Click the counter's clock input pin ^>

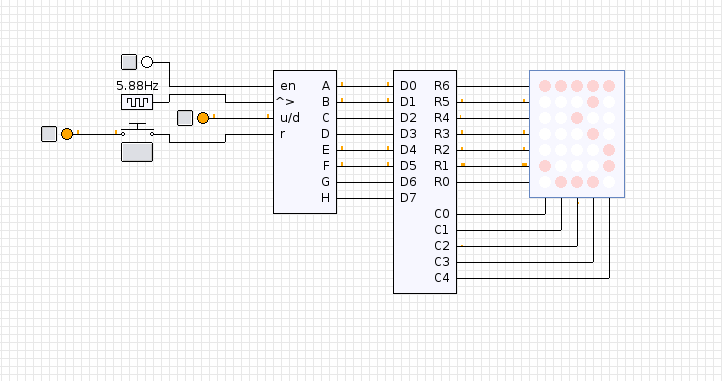285,101
